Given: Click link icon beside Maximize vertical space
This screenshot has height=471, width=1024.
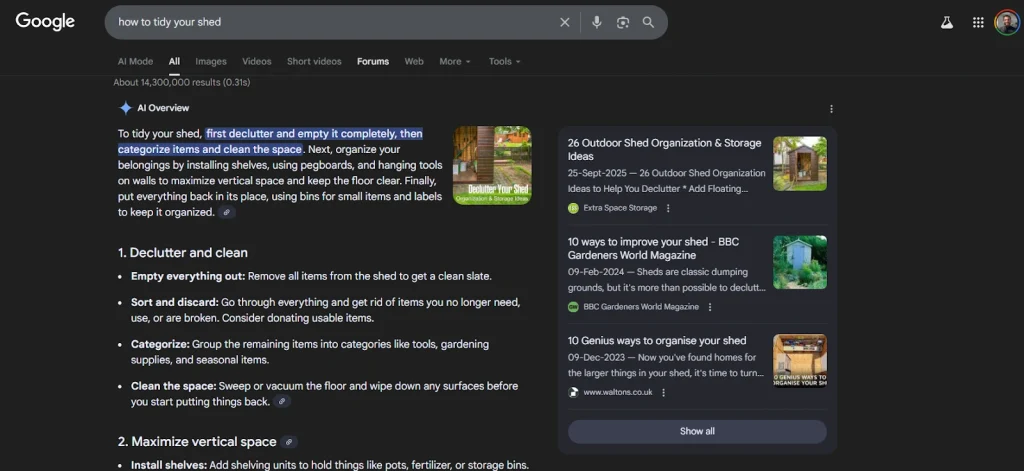Looking at the screenshot, I should click(289, 442).
